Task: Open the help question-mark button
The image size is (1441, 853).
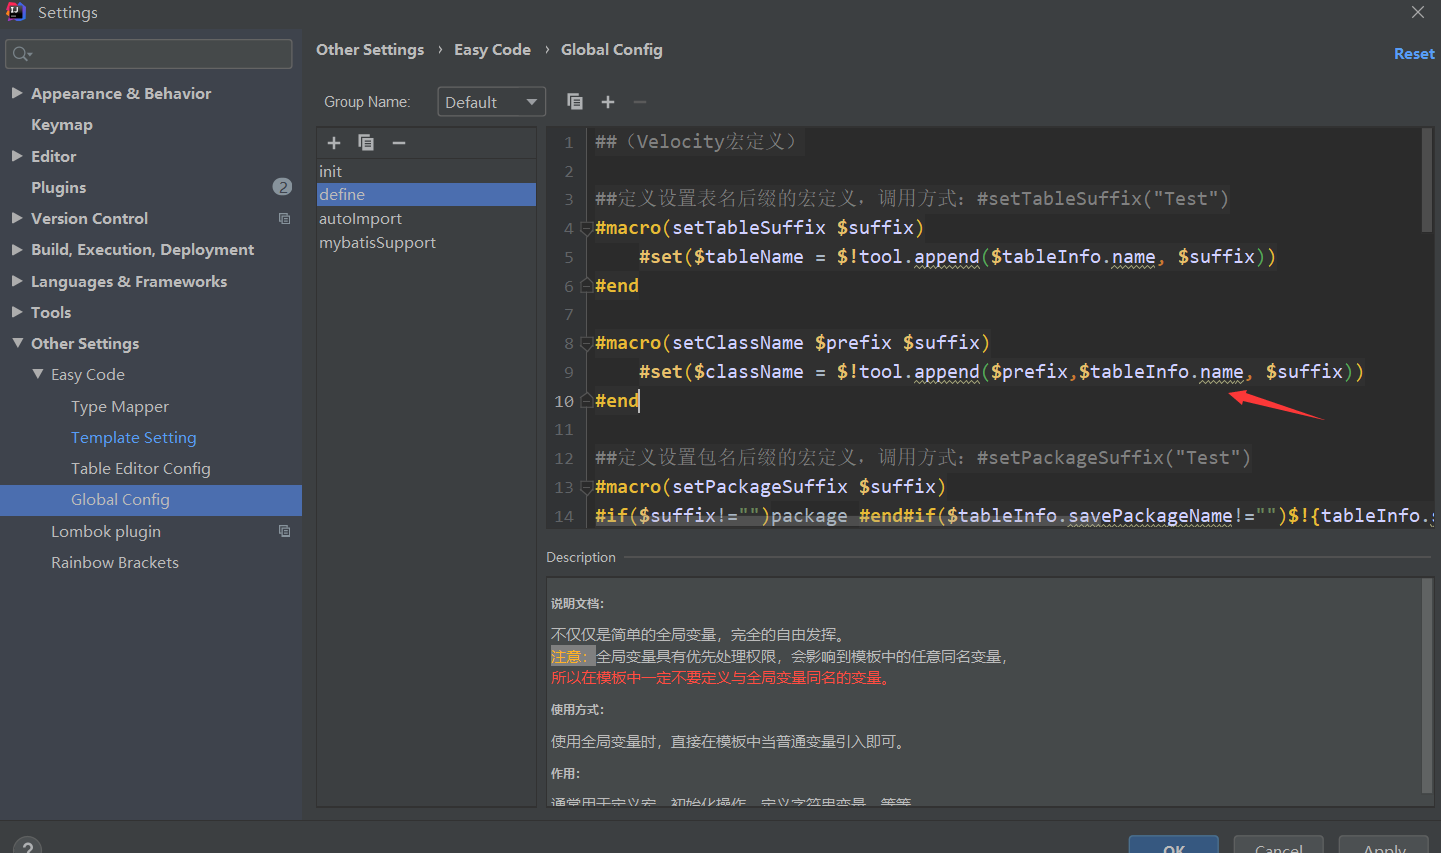Action: [x=27, y=846]
